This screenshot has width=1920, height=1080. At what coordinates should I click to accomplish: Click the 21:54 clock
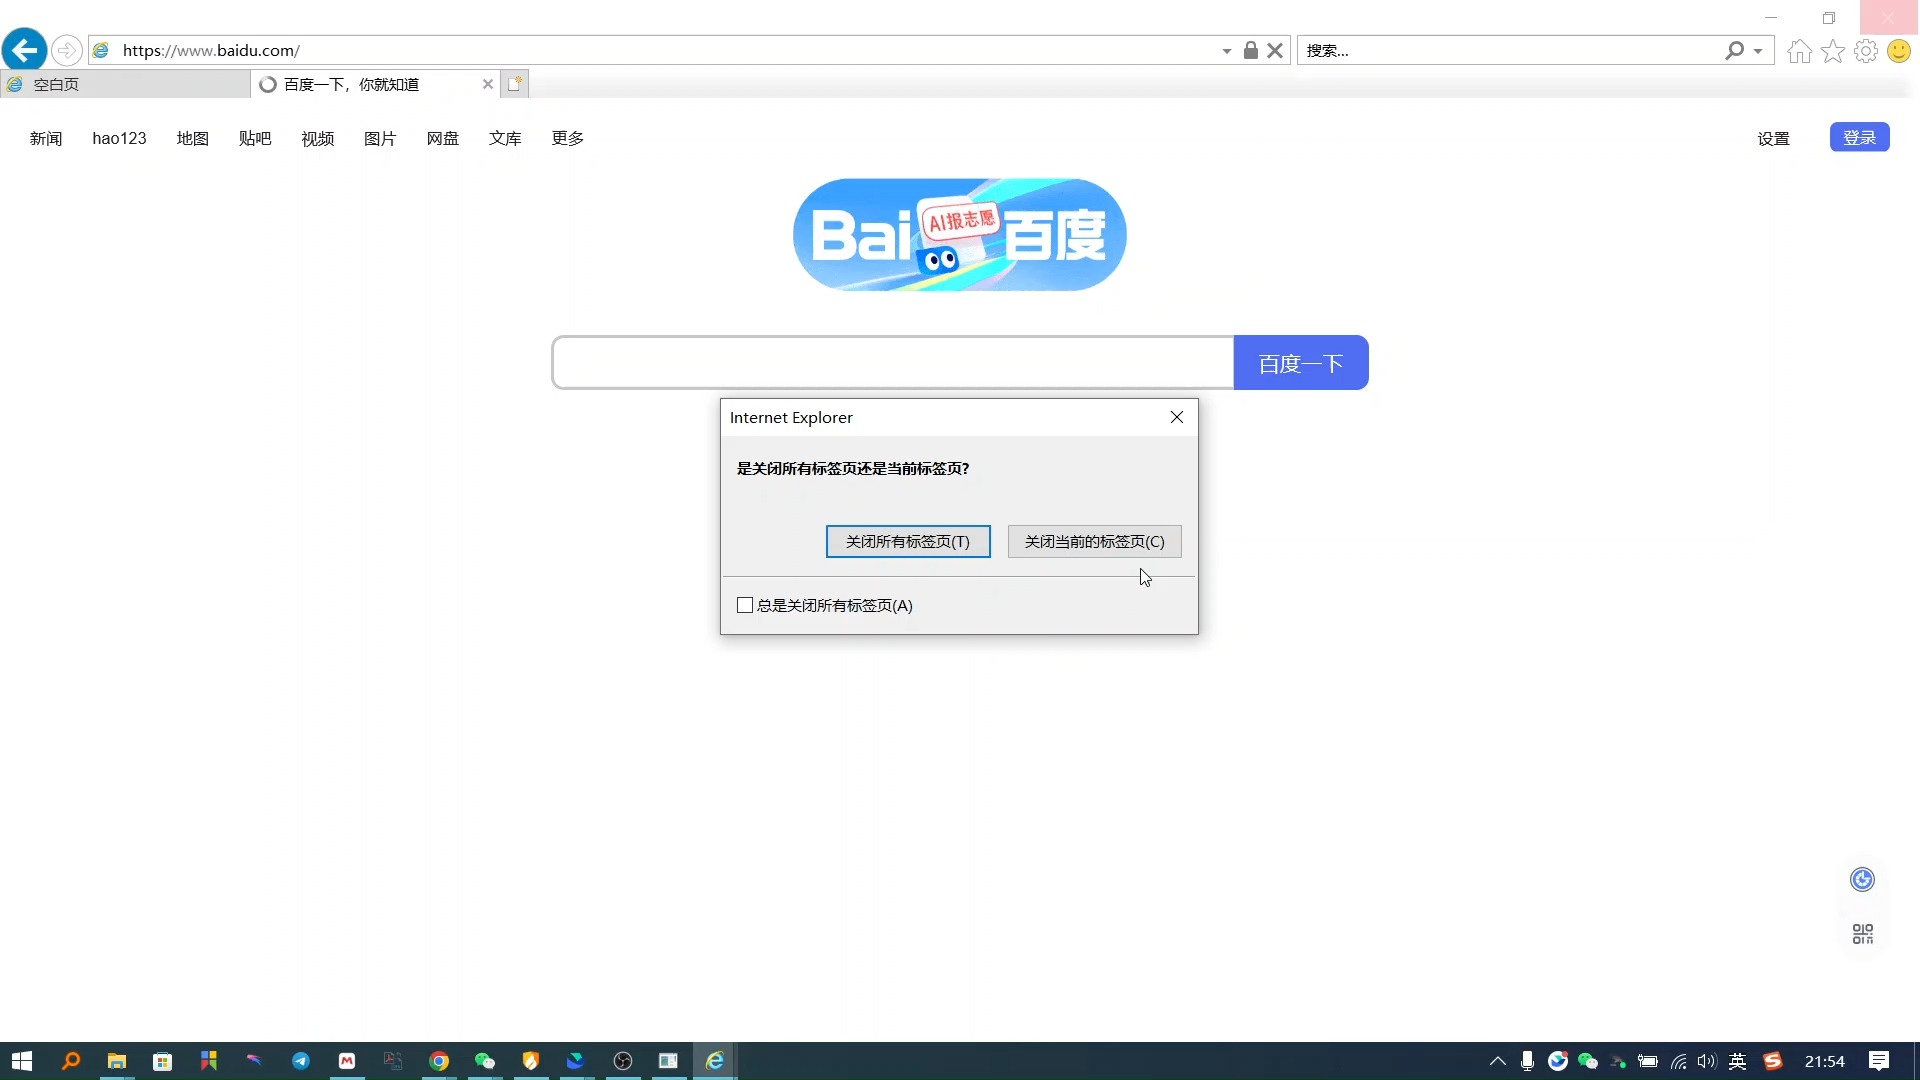tap(1825, 1061)
